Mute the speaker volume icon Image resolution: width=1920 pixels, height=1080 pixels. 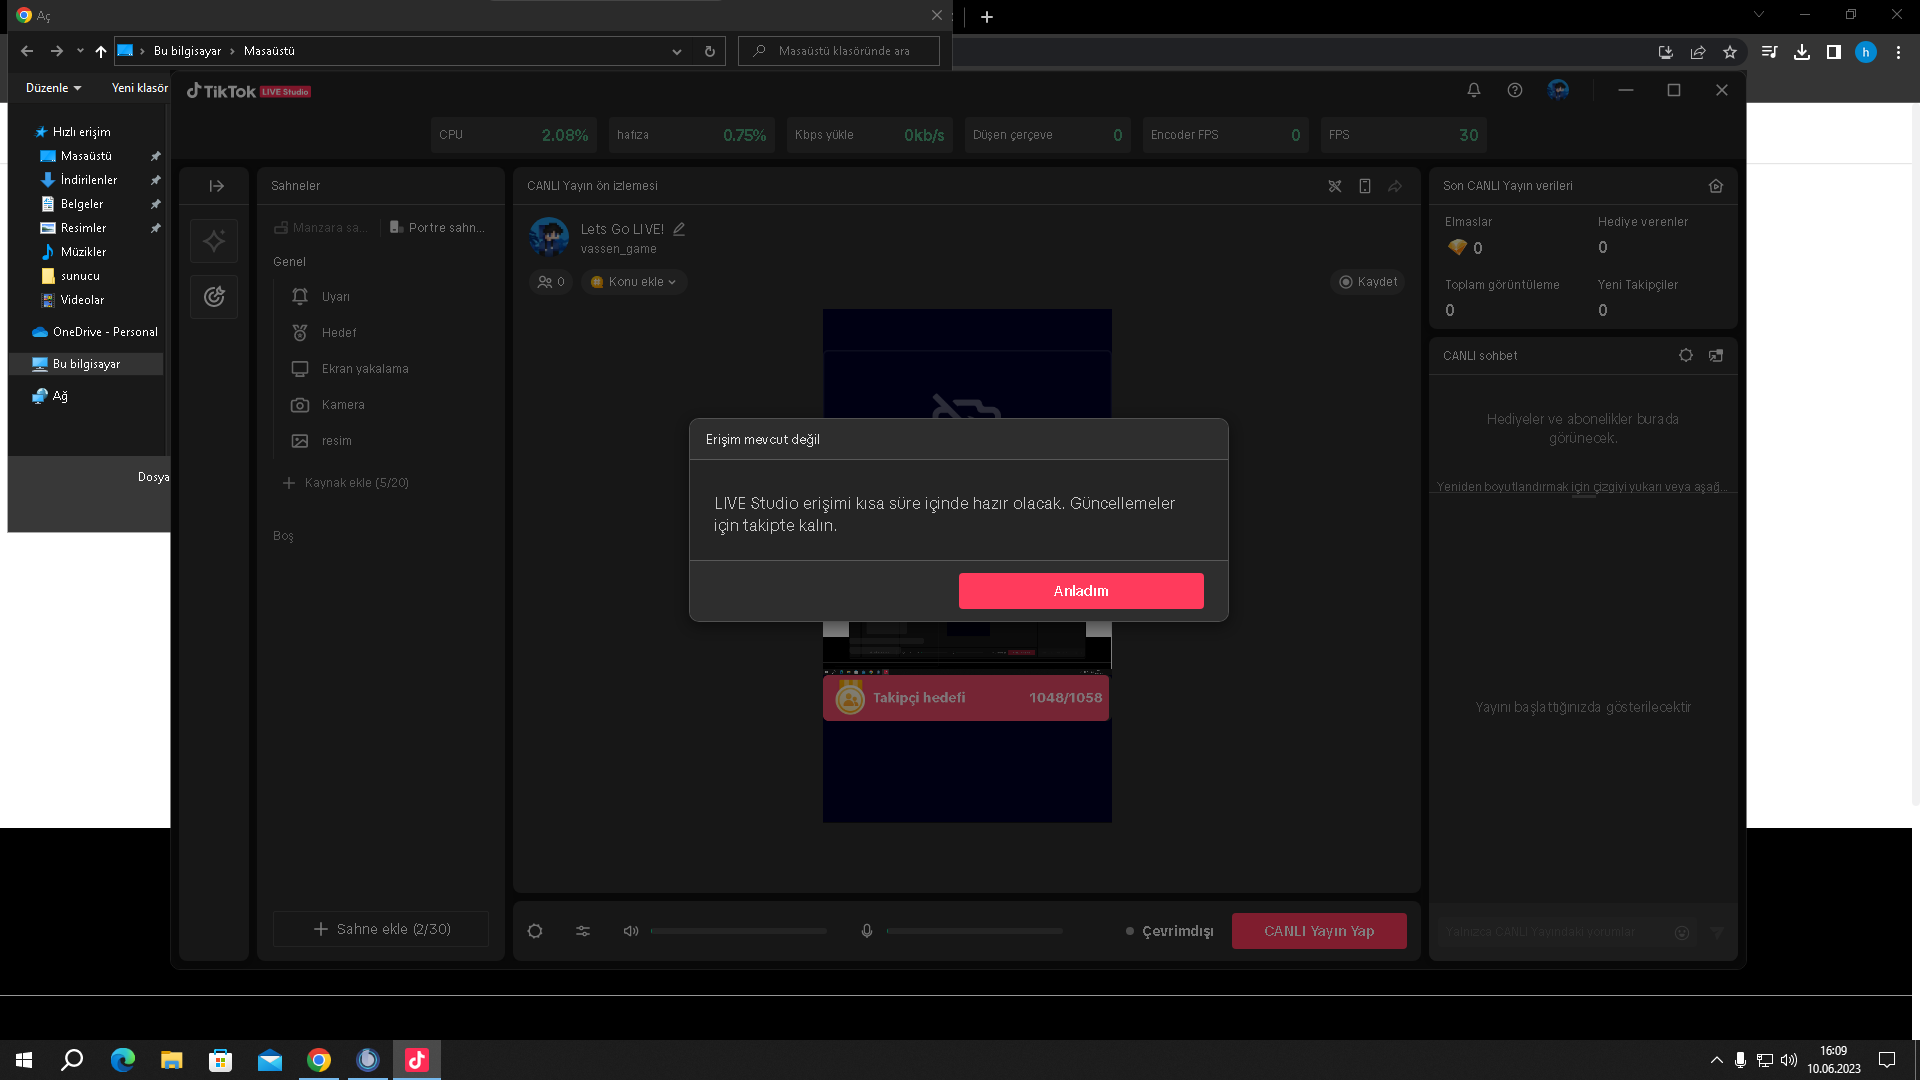tap(631, 931)
